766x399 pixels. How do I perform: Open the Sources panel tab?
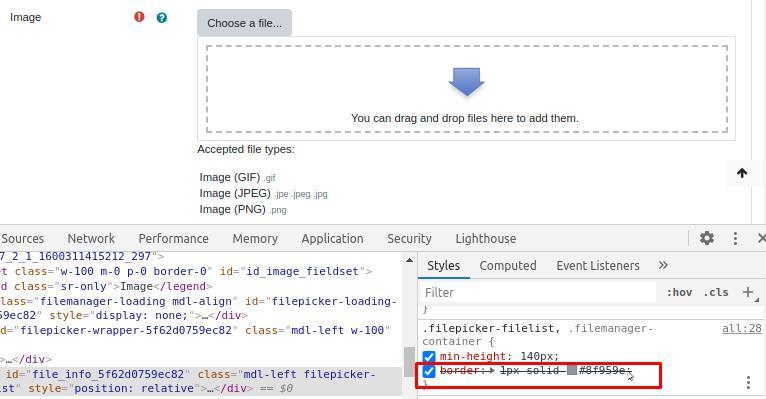tap(22, 238)
